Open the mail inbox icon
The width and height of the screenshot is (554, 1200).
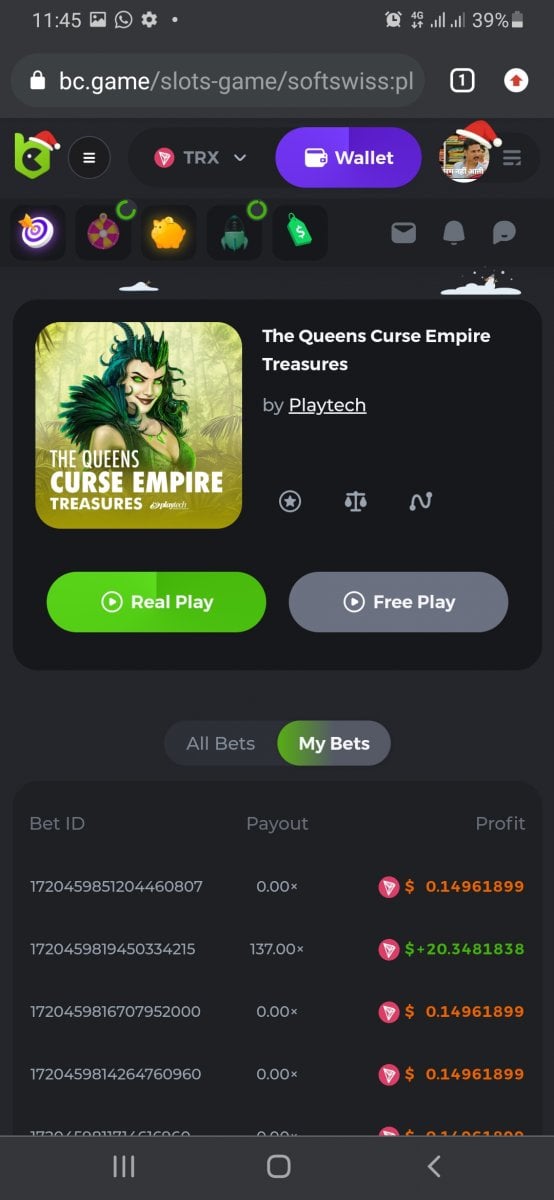[x=403, y=232]
